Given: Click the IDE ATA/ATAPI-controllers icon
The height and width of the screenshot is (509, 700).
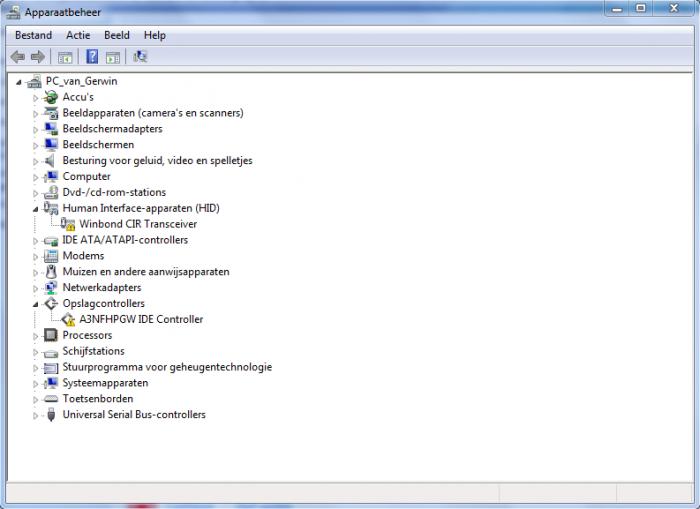Looking at the screenshot, I should pyautogui.click(x=51, y=241).
